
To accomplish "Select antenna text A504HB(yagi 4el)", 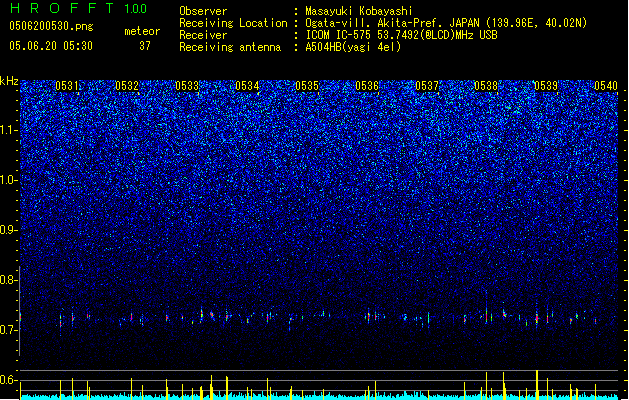I will [353, 47].
